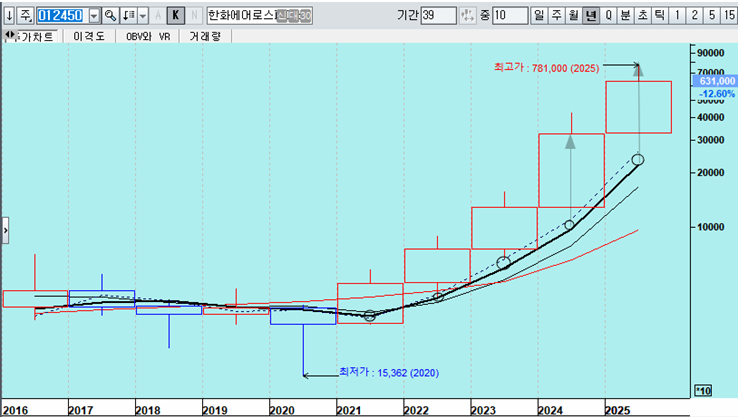Click the 중 field showing 10
740x417 pixels.
point(510,16)
